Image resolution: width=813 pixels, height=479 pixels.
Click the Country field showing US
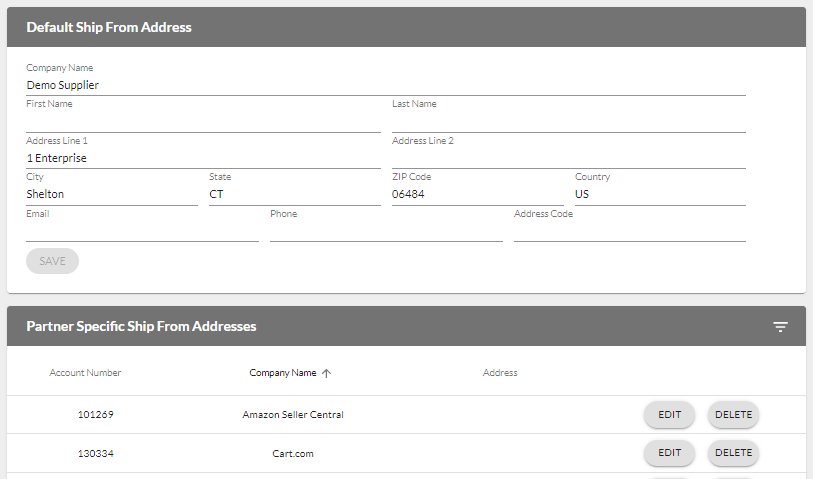pos(659,194)
